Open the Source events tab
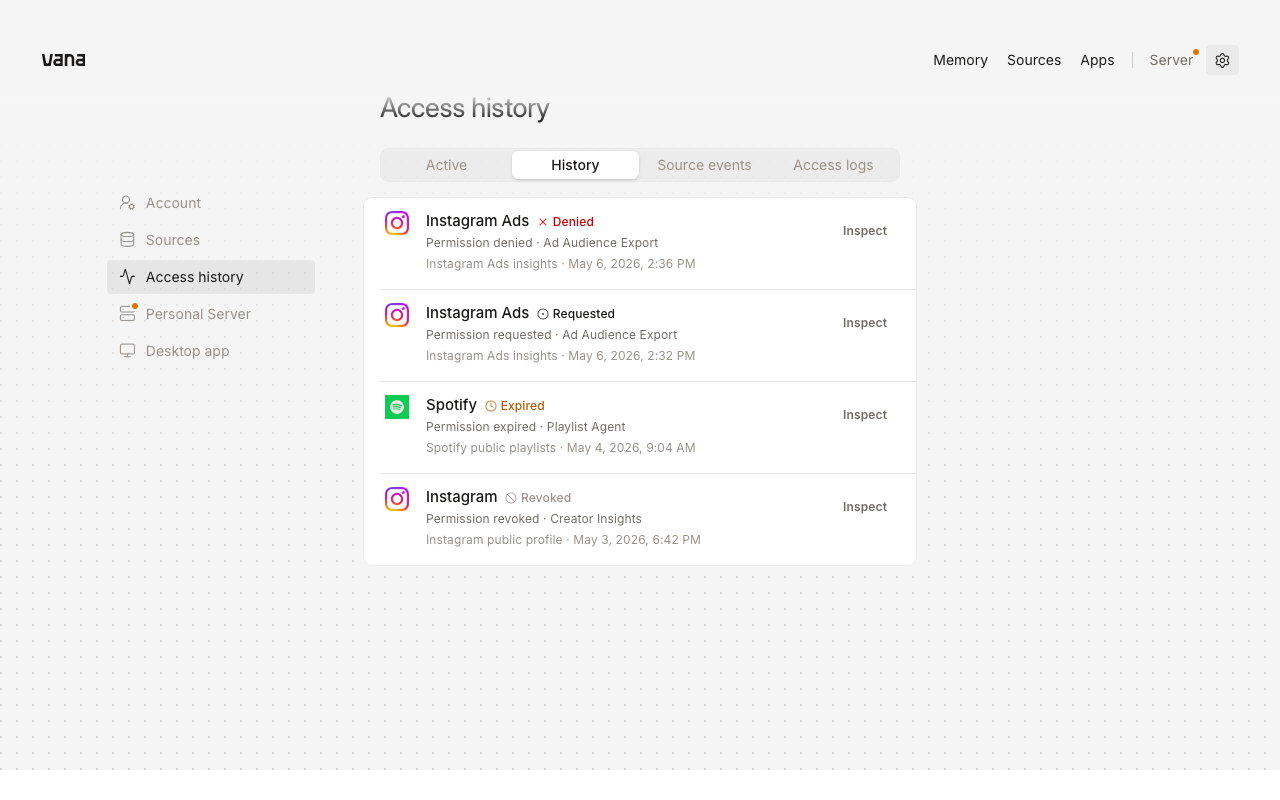 tap(704, 165)
